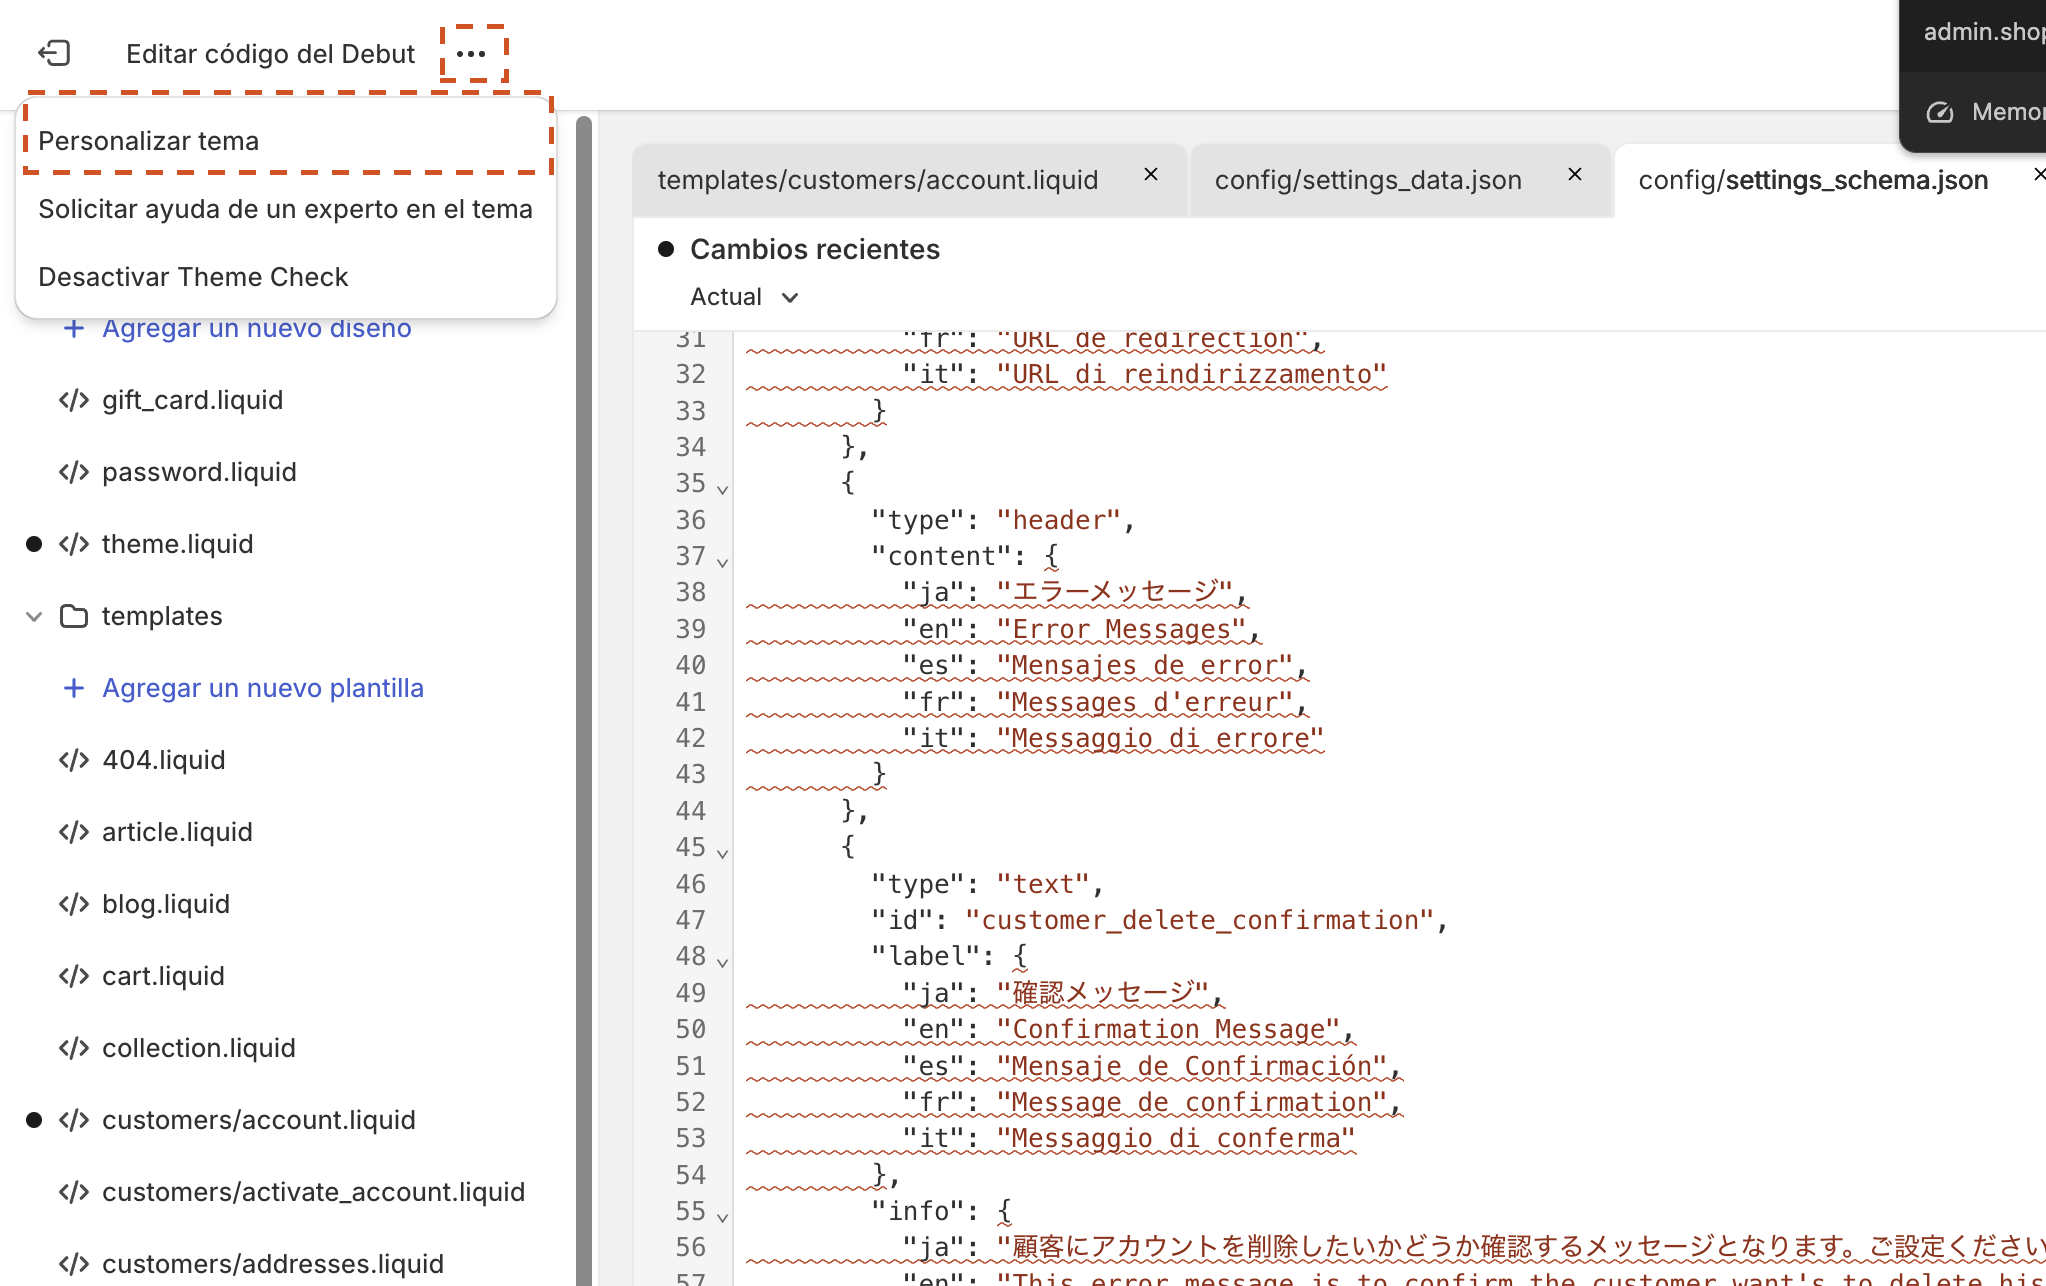
Task: Click line number 40 in gutter
Action: click(690, 665)
